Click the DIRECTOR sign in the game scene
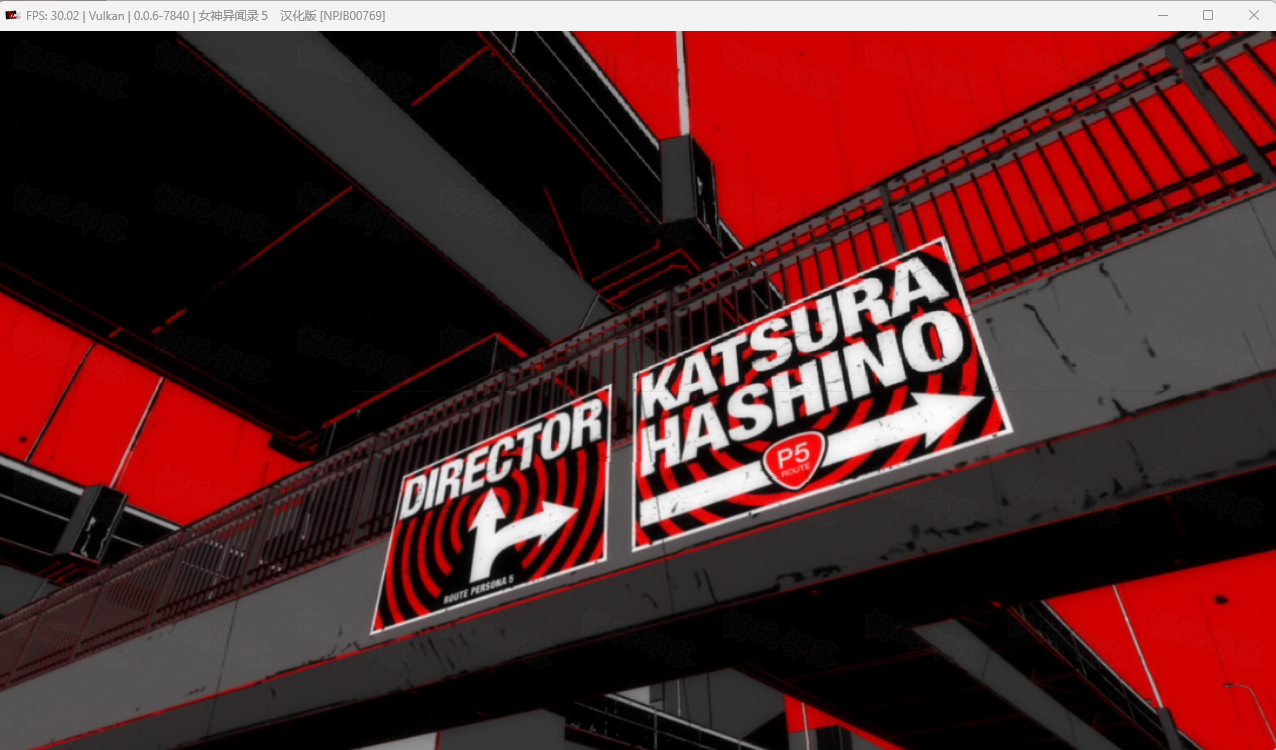1276x750 pixels. coord(491,510)
